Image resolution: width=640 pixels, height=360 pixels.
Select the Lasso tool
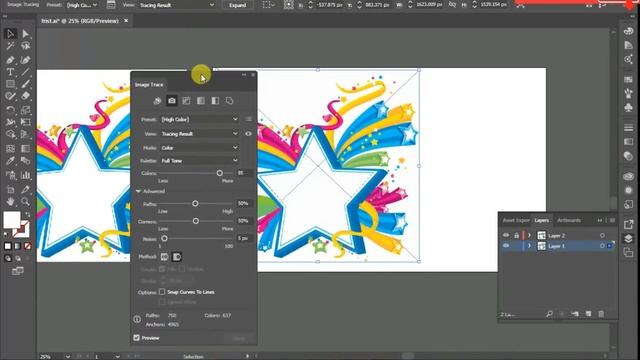[25, 46]
